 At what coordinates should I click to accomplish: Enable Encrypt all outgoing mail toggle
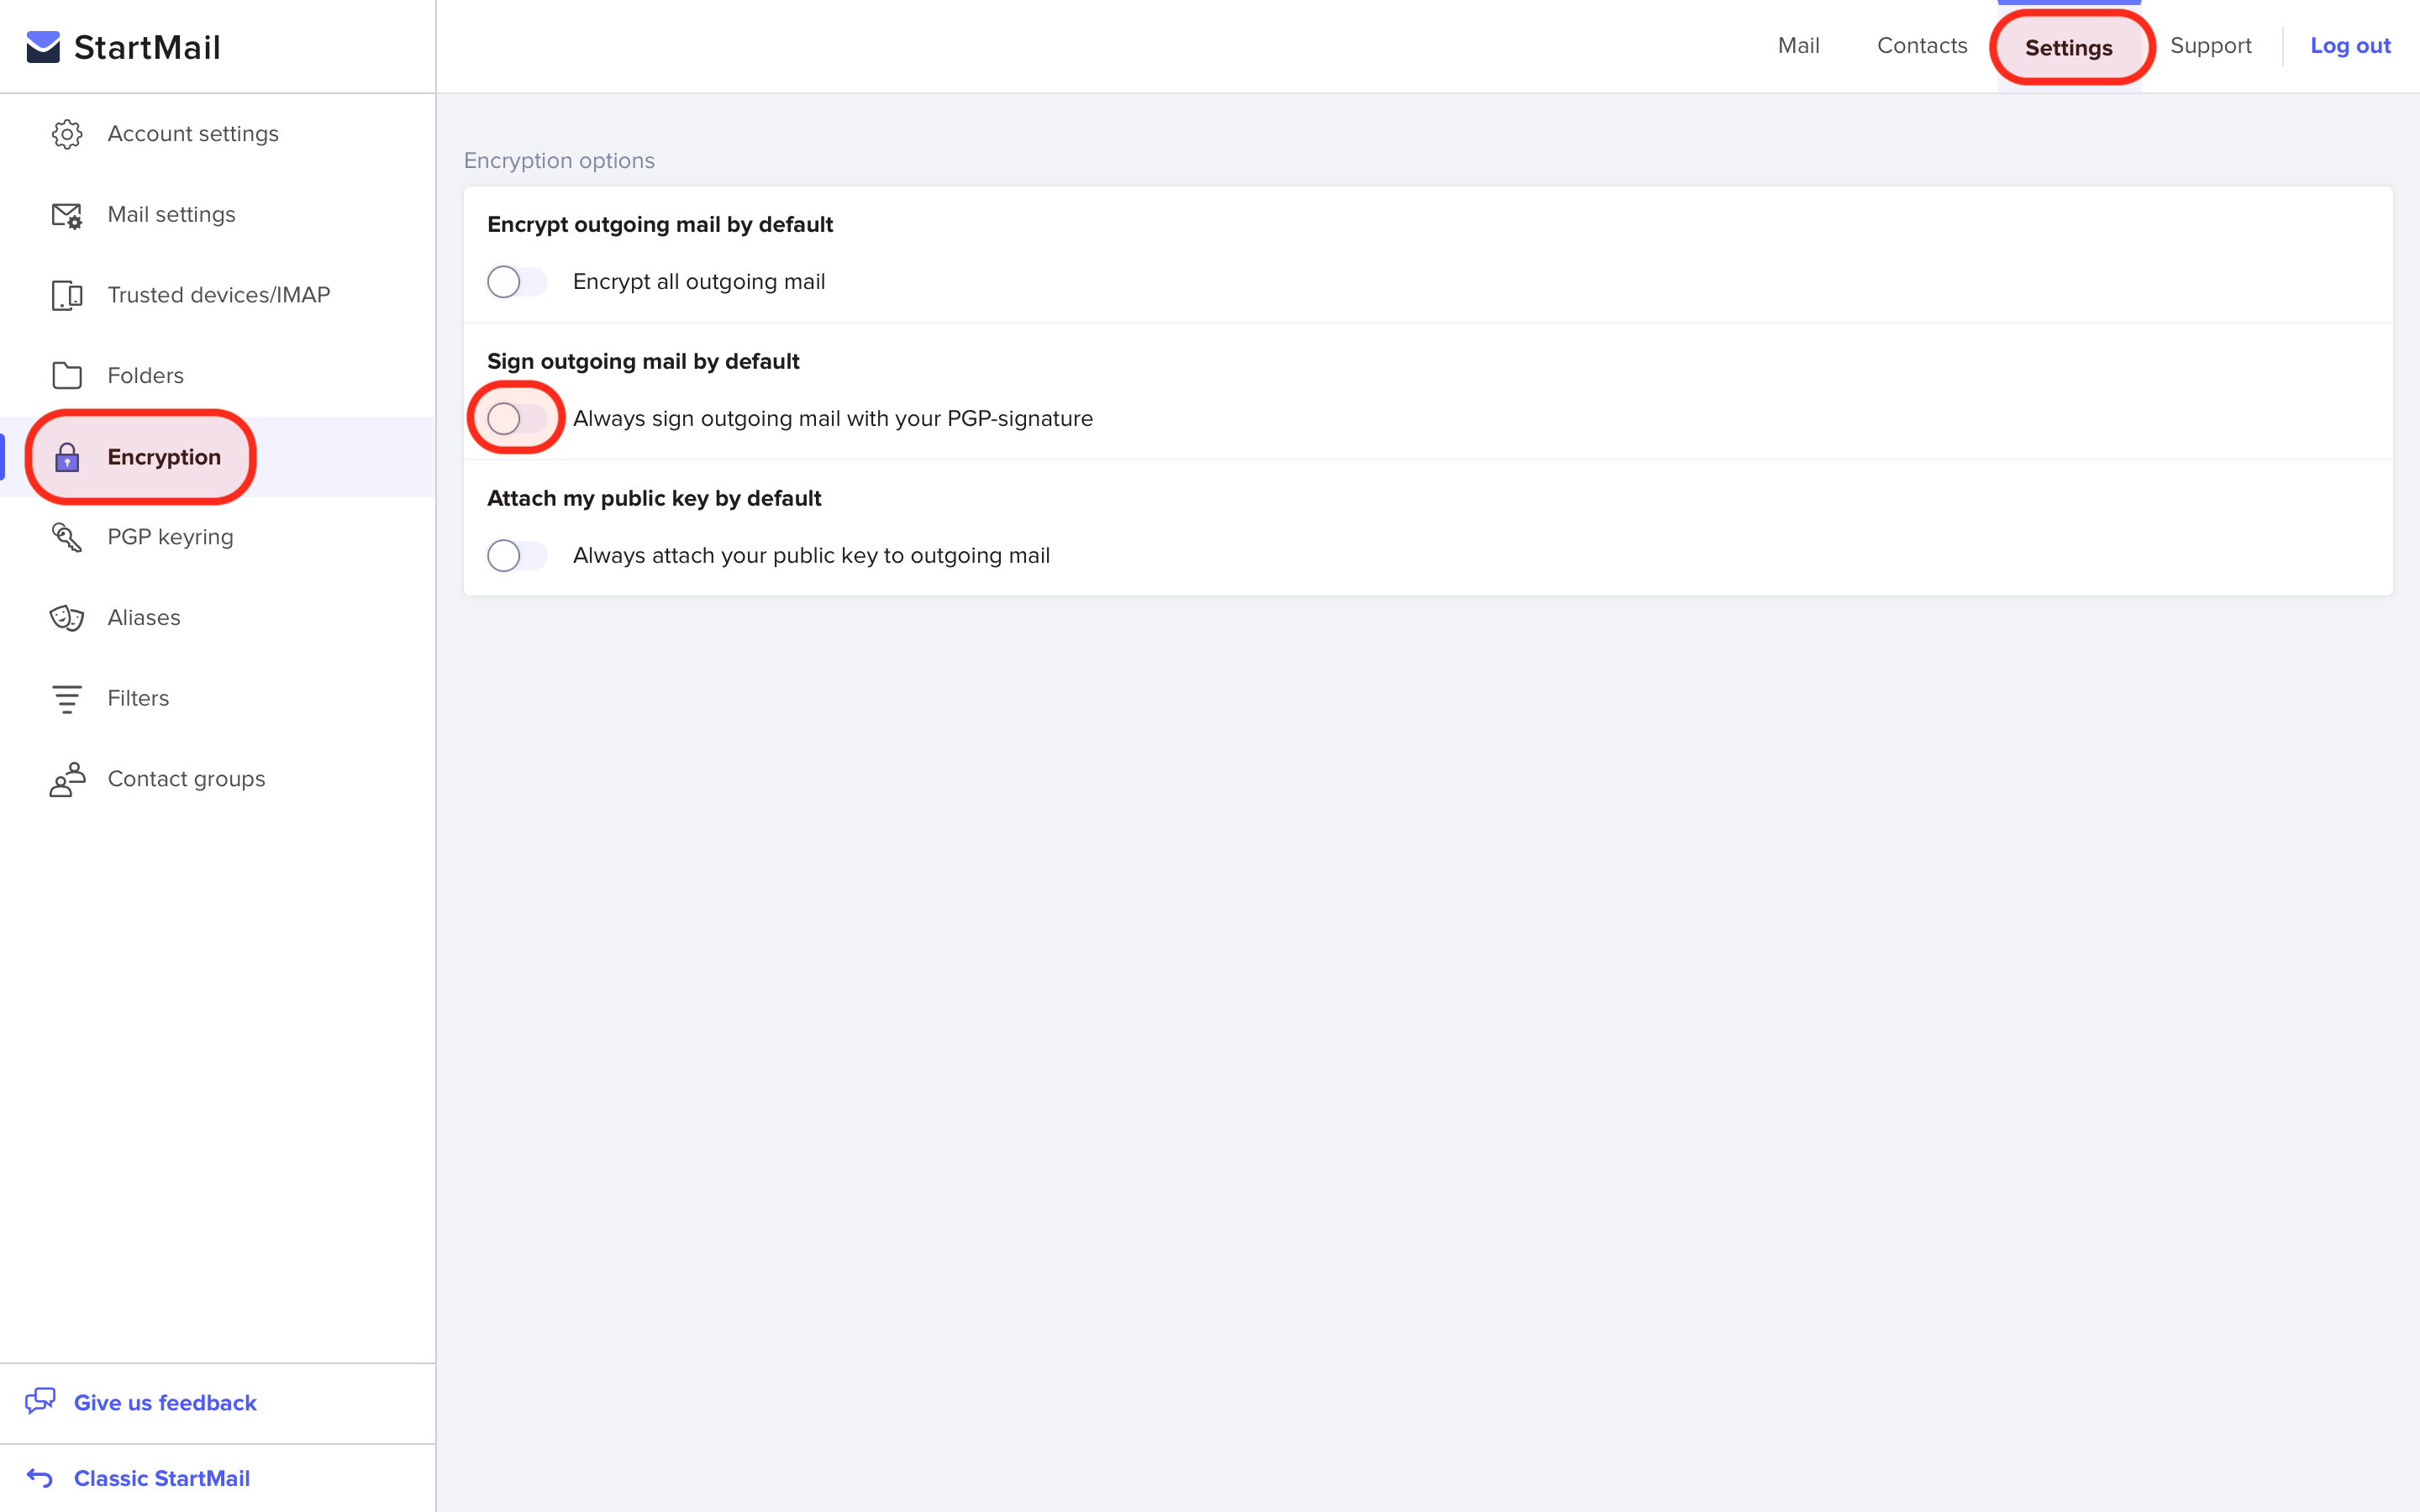coord(516,282)
